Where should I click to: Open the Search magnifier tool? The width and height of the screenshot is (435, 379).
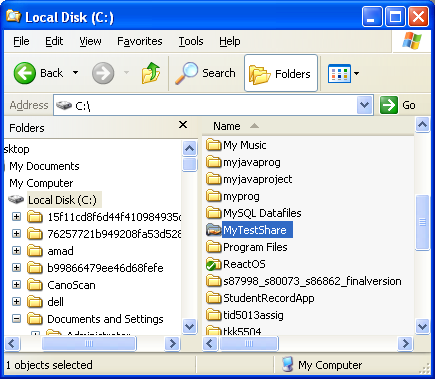click(x=205, y=73)
